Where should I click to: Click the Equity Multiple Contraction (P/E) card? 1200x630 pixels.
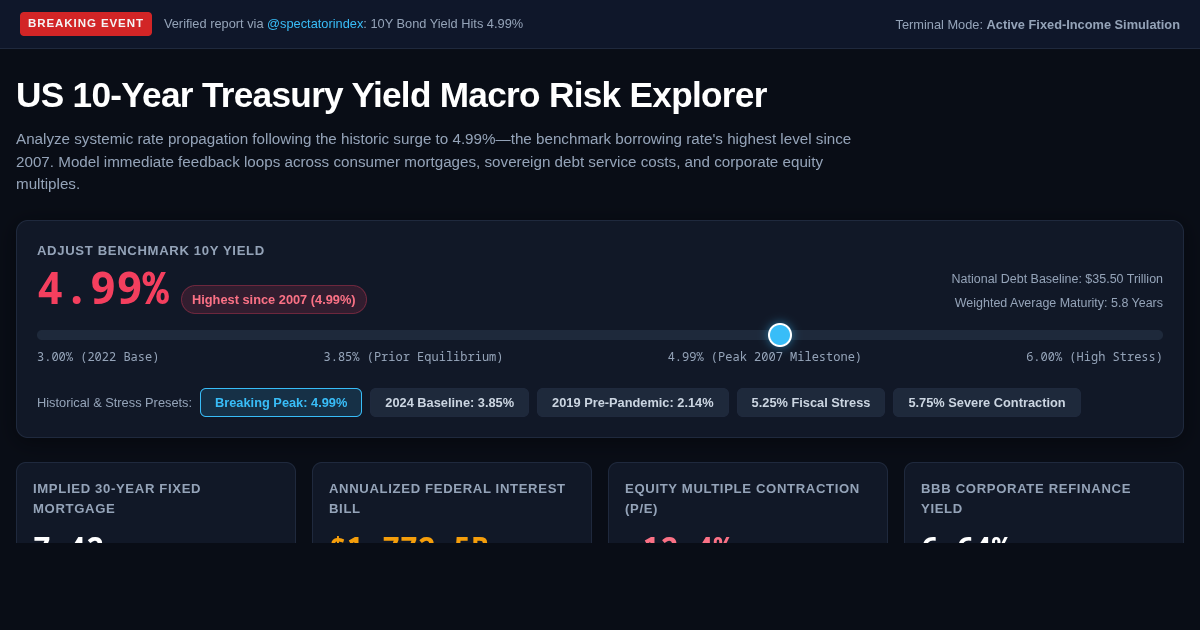click(748, 503)
